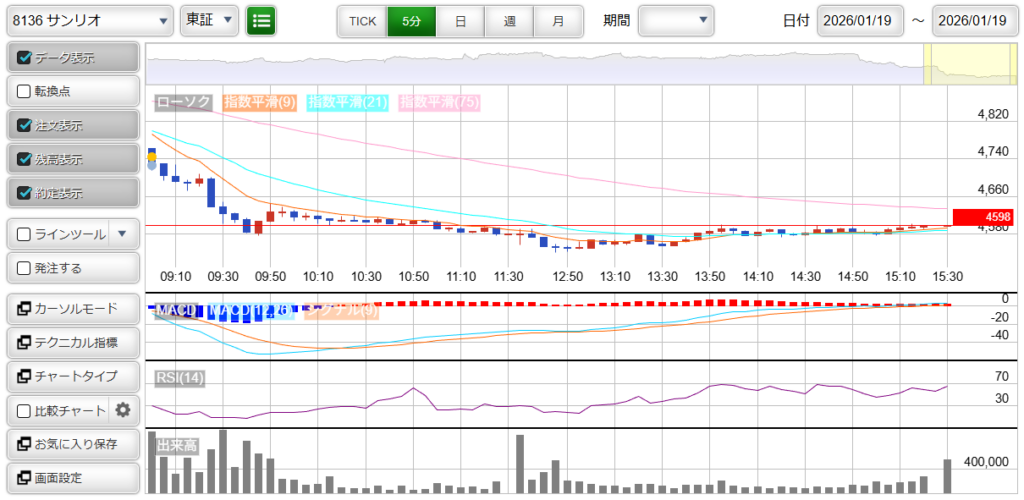
Task: Switch to the TICK timeframe tab
Action: 362,20
